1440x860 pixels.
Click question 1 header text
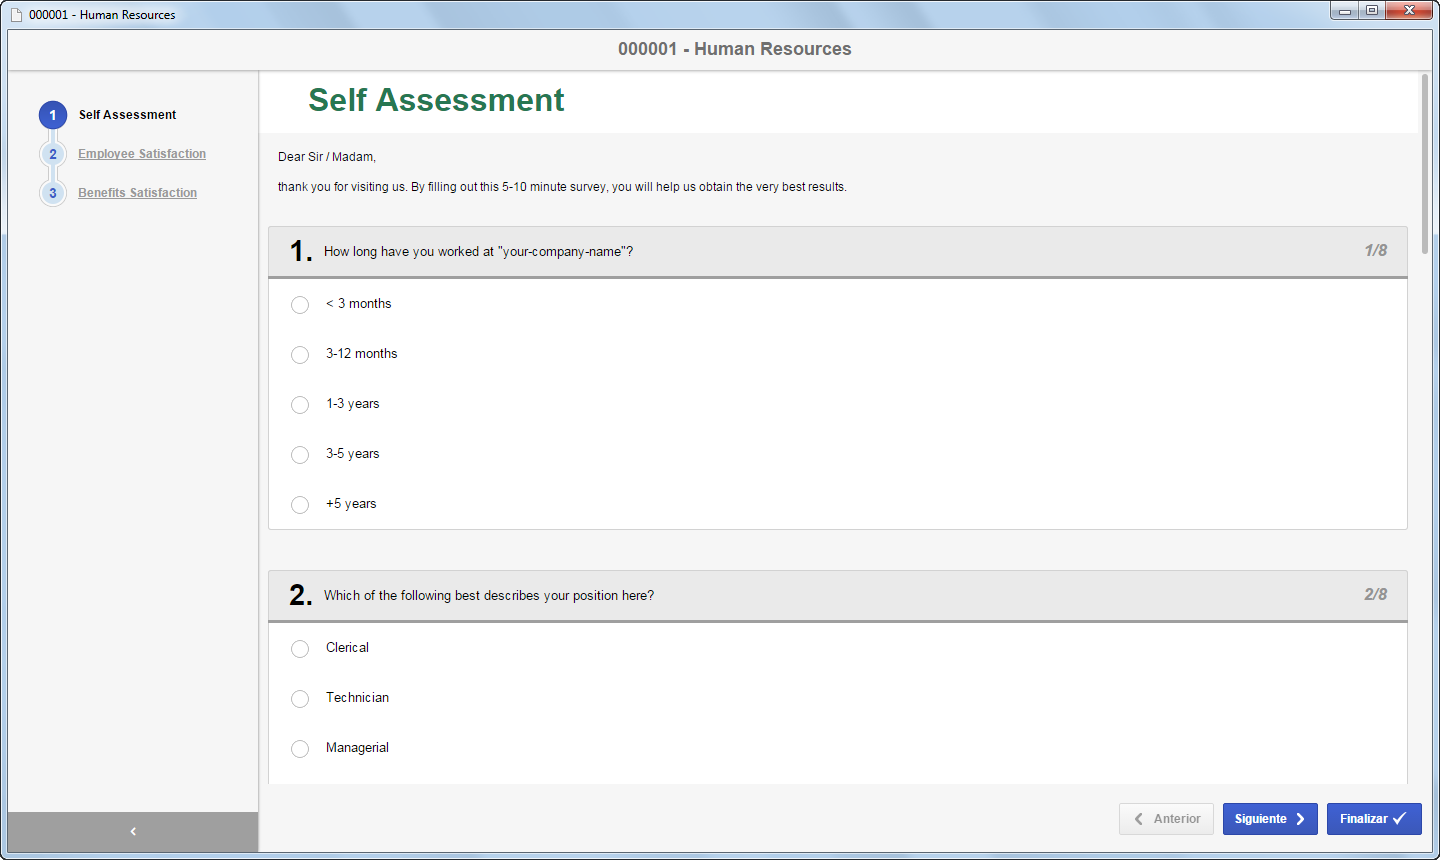tap(478, 252)
